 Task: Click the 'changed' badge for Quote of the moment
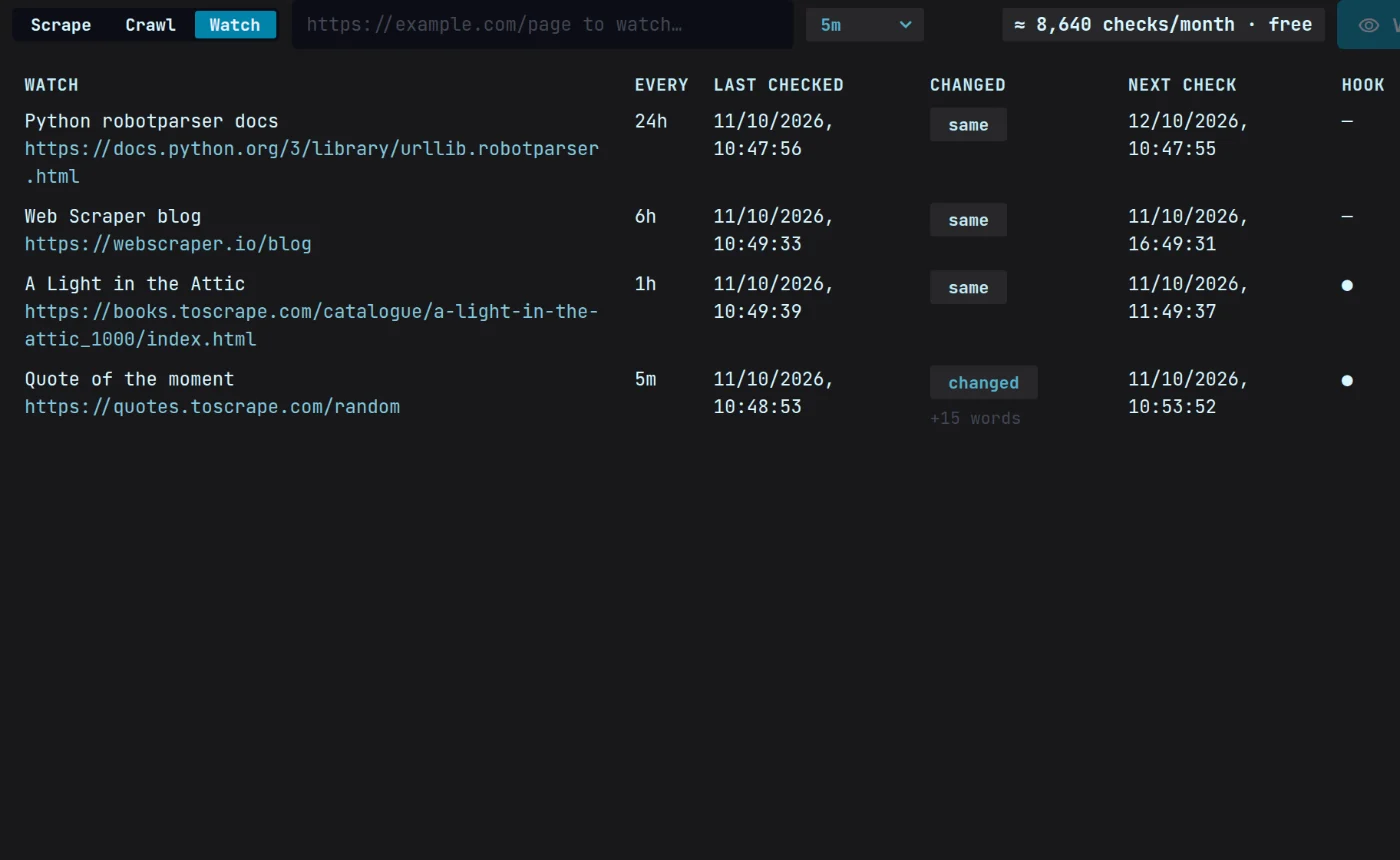[x=984, y=383]
